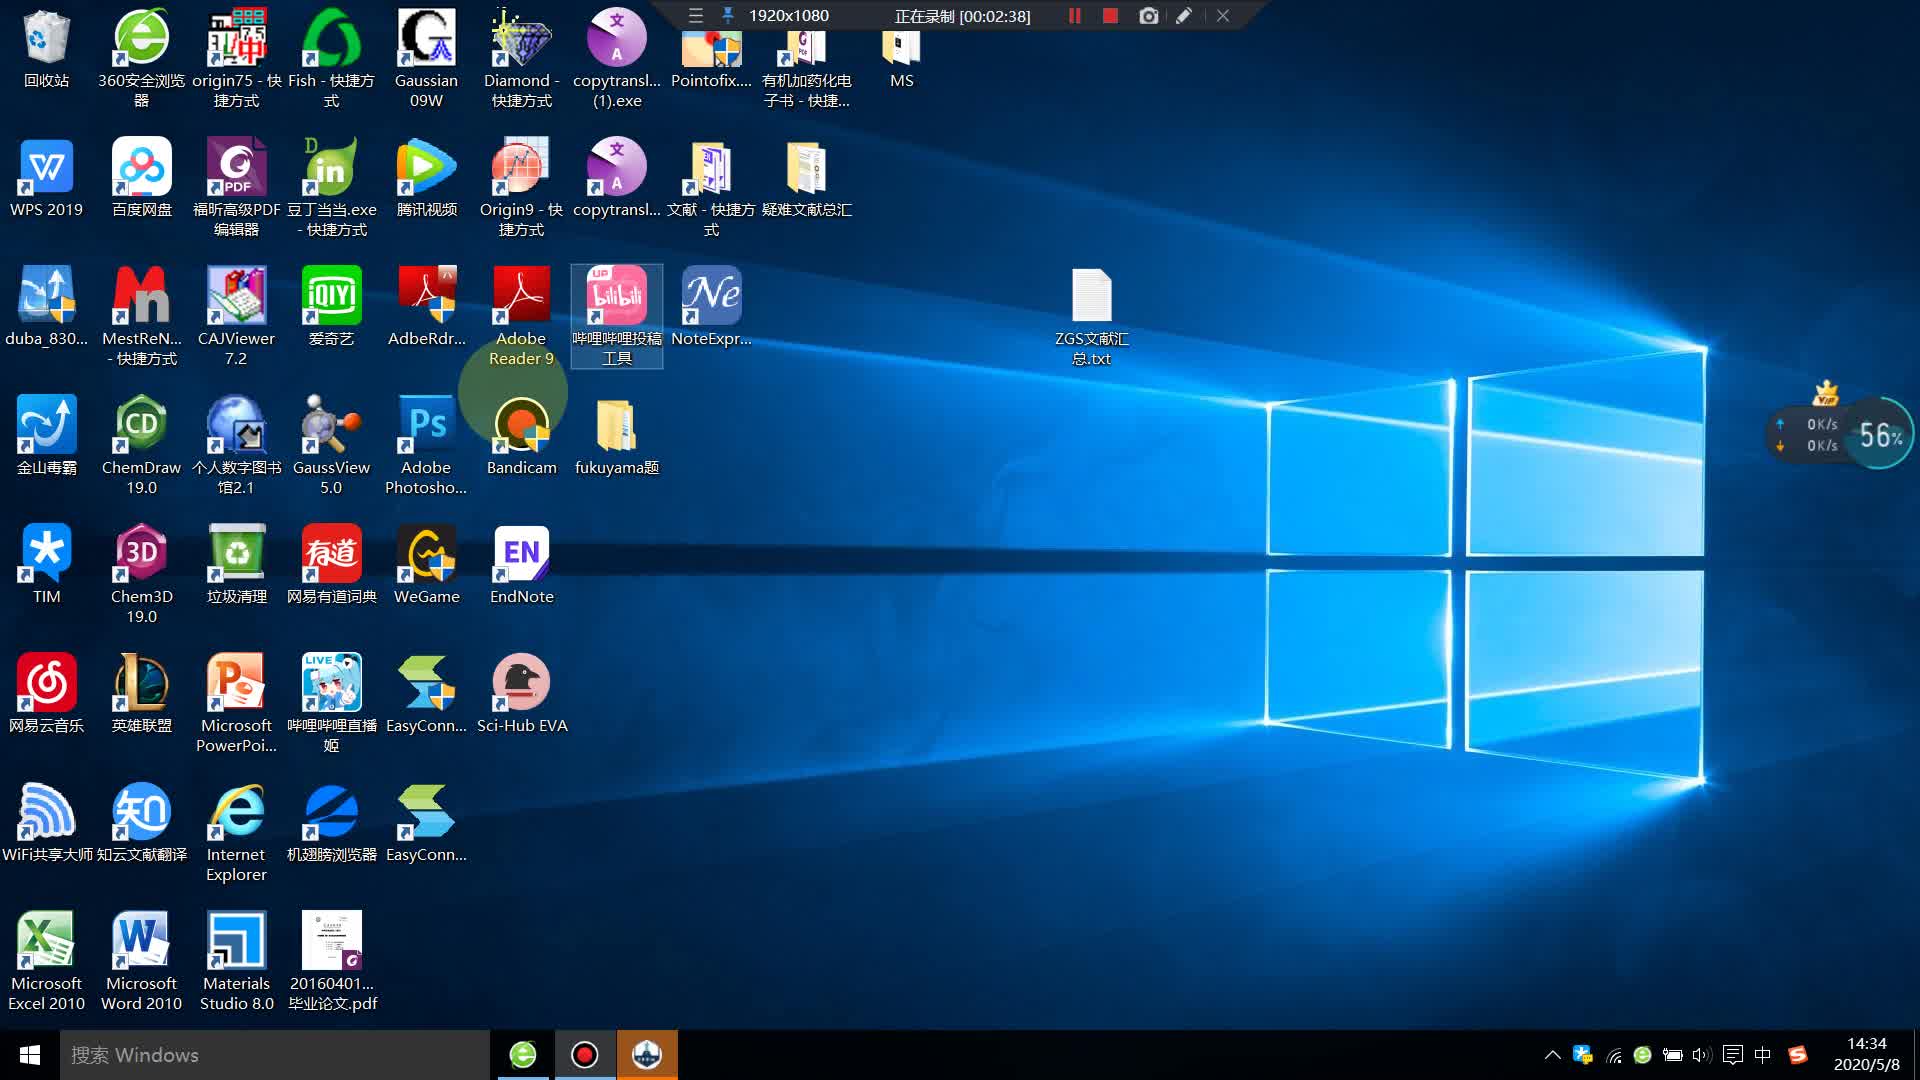Open the fukuyama题 folder
The height and width of the screenshot is (1080, 1920).
coord(616,425)
